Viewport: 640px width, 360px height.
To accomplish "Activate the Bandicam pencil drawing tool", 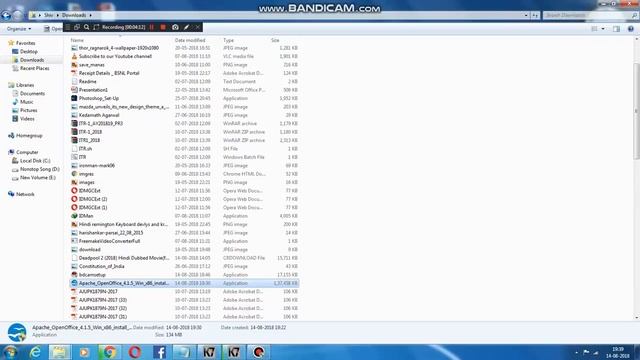I will point(187,27).
